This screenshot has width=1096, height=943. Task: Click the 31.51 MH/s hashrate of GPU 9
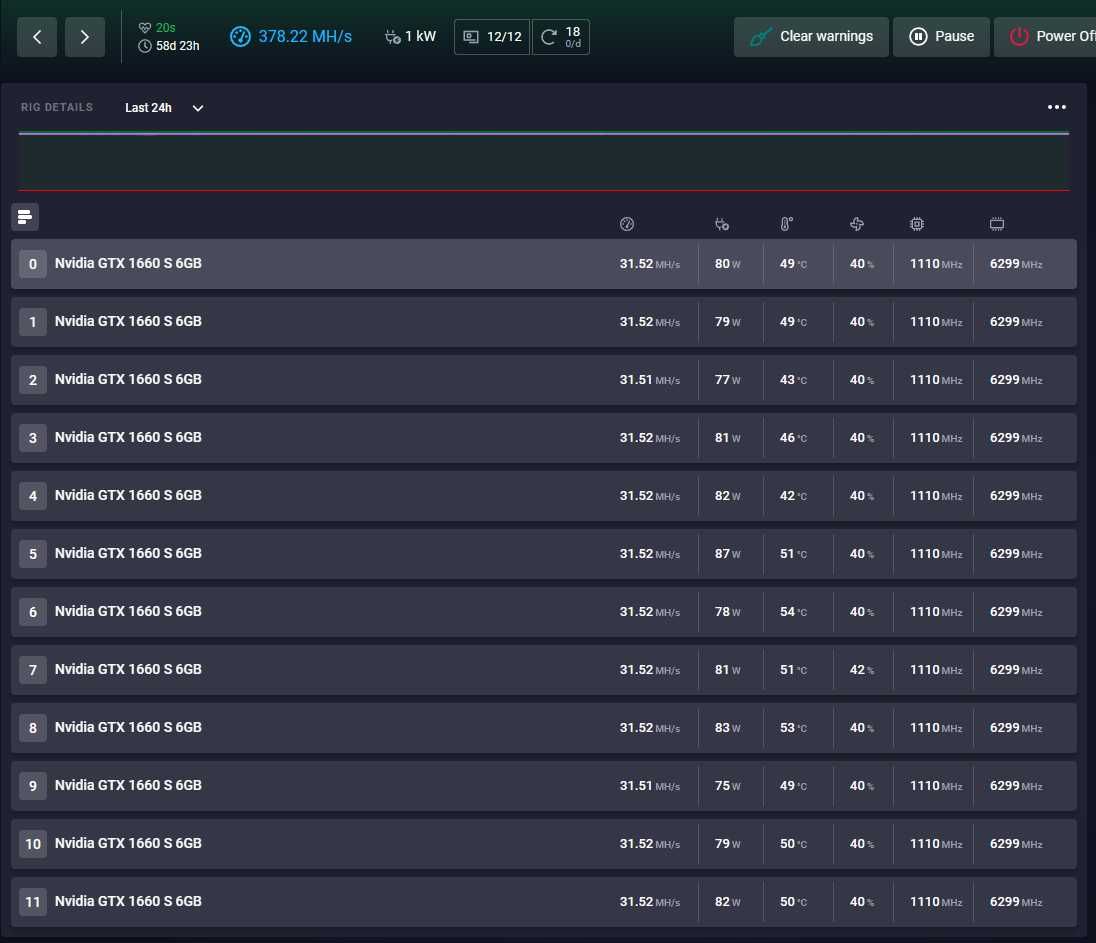(649, 786)
